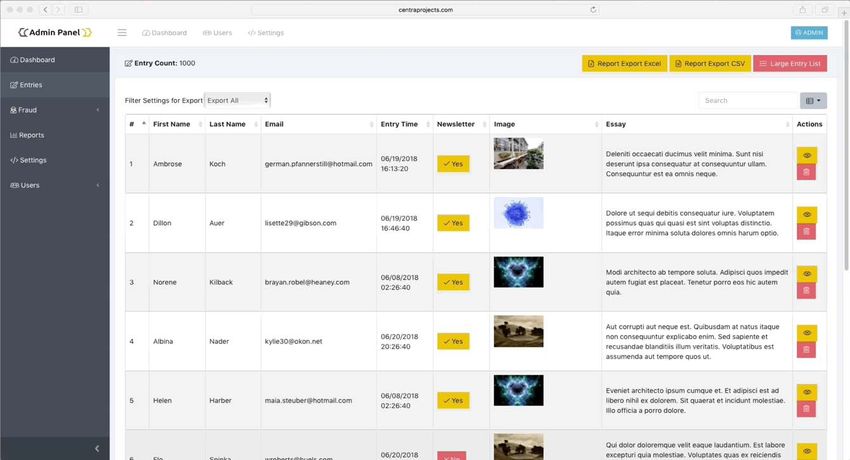This screenshot has height=460, width=850.
Task: Click the table Search input field
Action: (x=748, y=100)
